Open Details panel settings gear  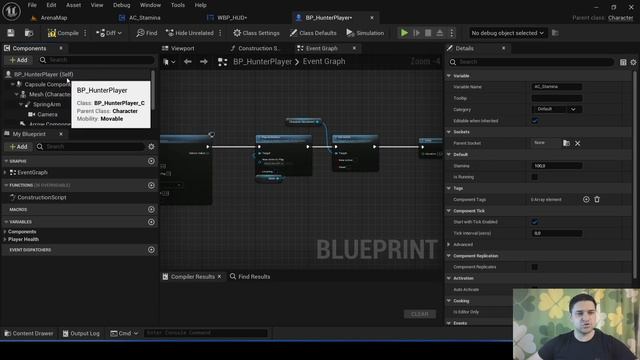tap(633, 62)
